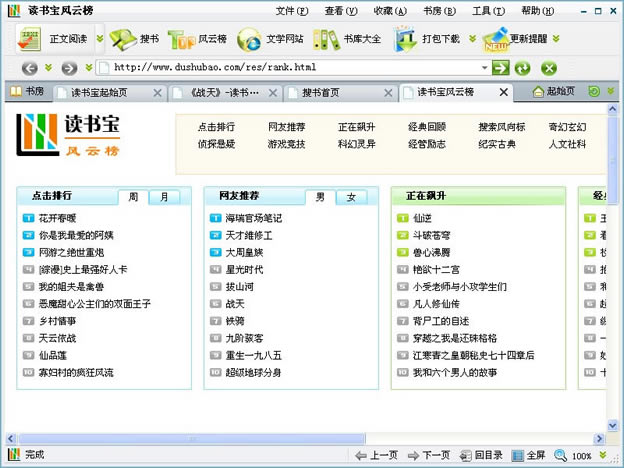
Task: Click the 打包下载 download icon
Action: [406, 39]
